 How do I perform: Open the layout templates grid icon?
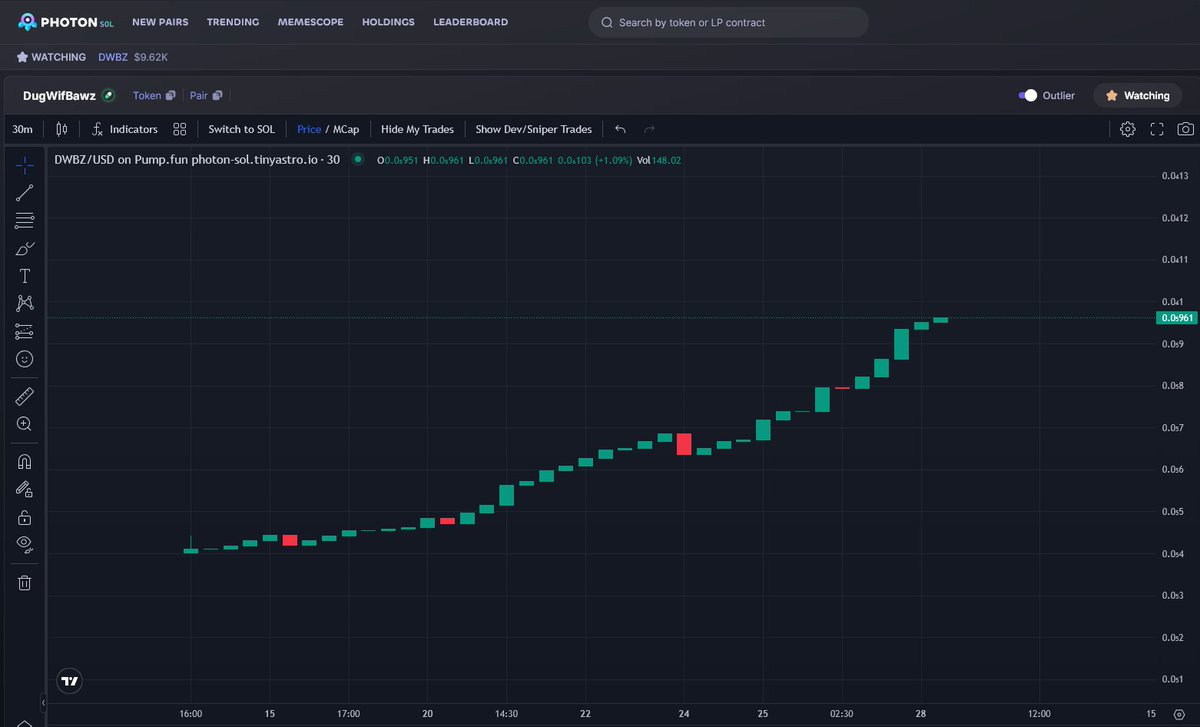[179, 129]
